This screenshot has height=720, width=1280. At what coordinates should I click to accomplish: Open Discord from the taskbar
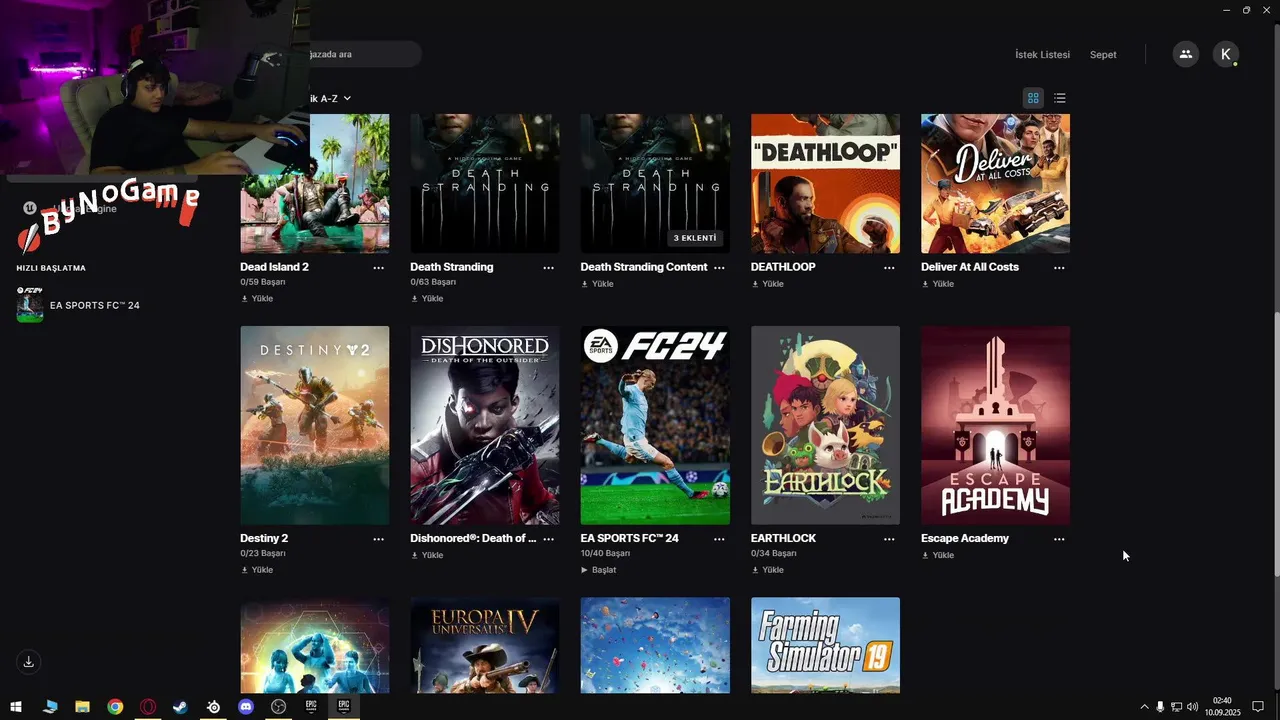246,707
